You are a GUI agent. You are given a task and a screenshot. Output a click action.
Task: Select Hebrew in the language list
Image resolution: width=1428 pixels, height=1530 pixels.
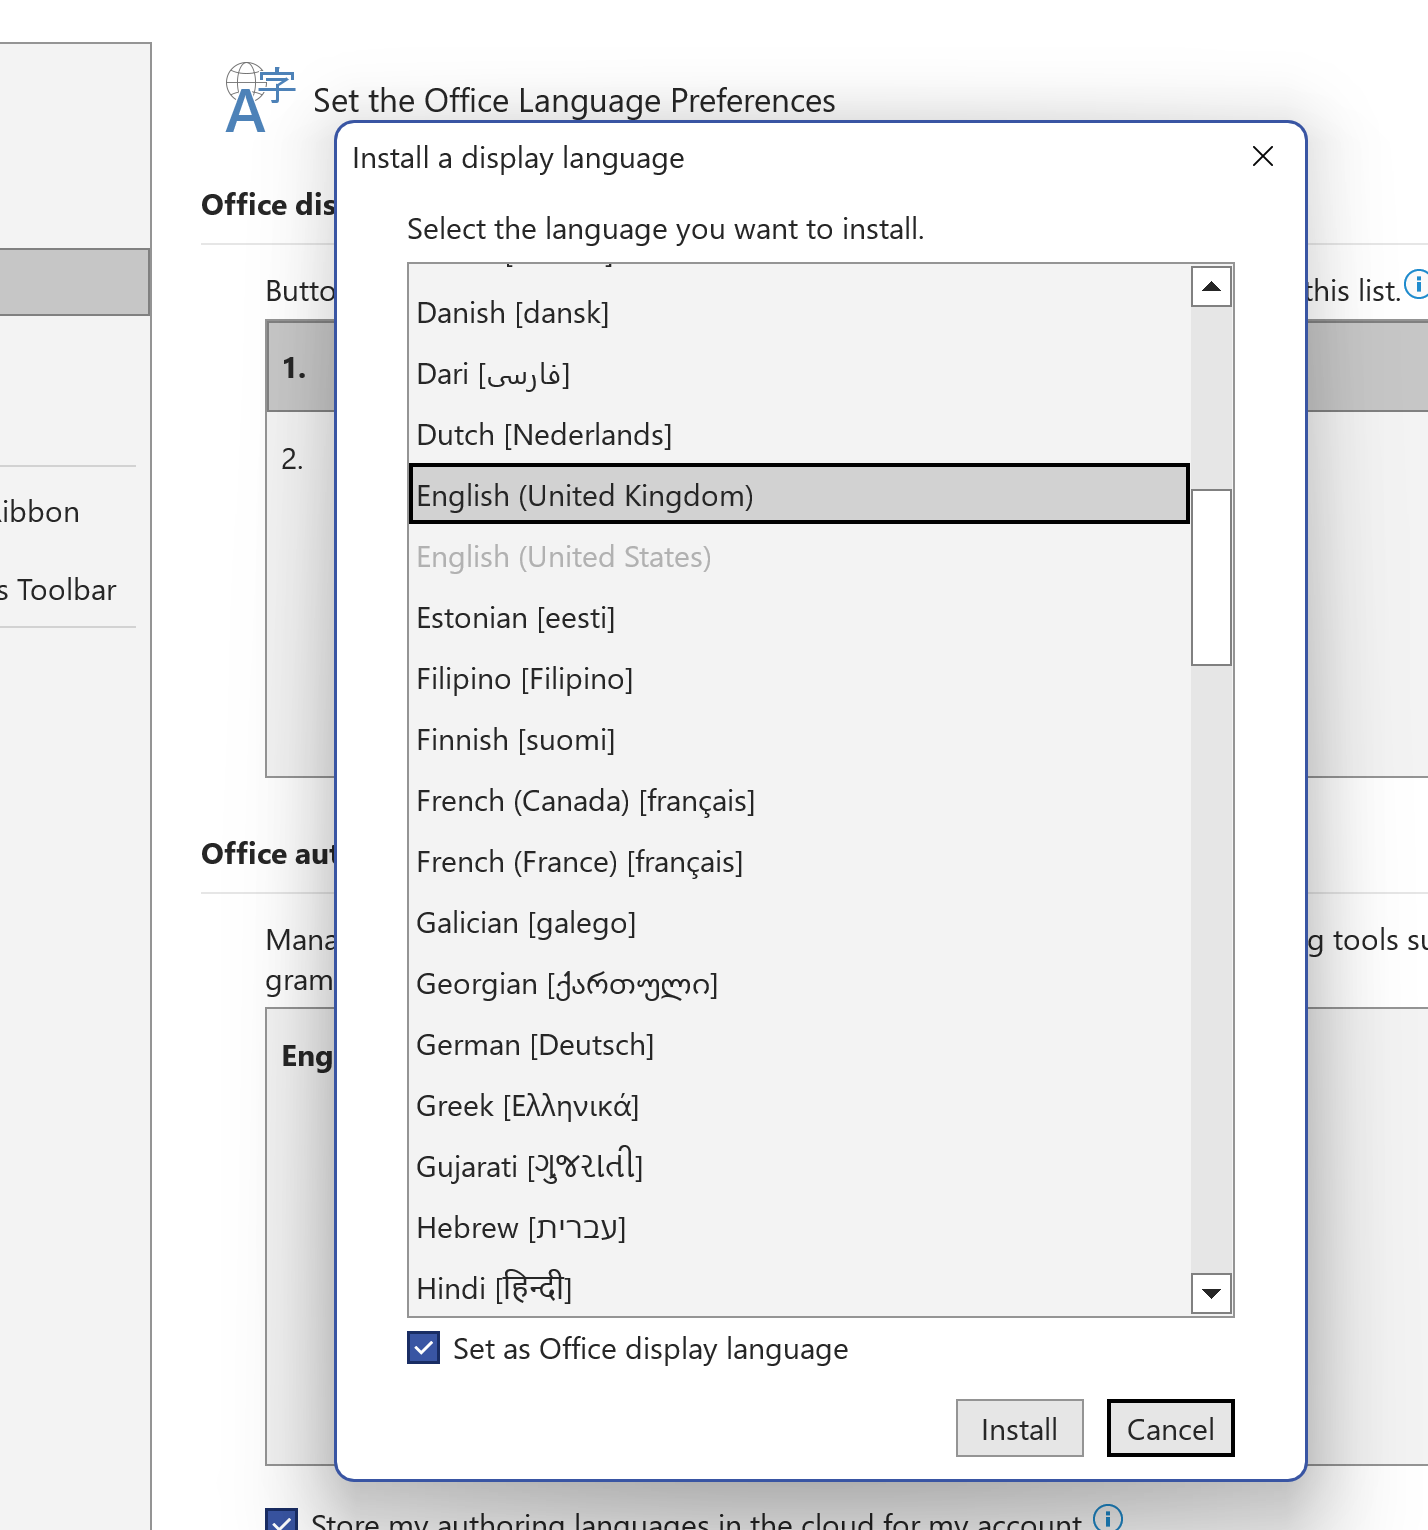pos(799,1227)
